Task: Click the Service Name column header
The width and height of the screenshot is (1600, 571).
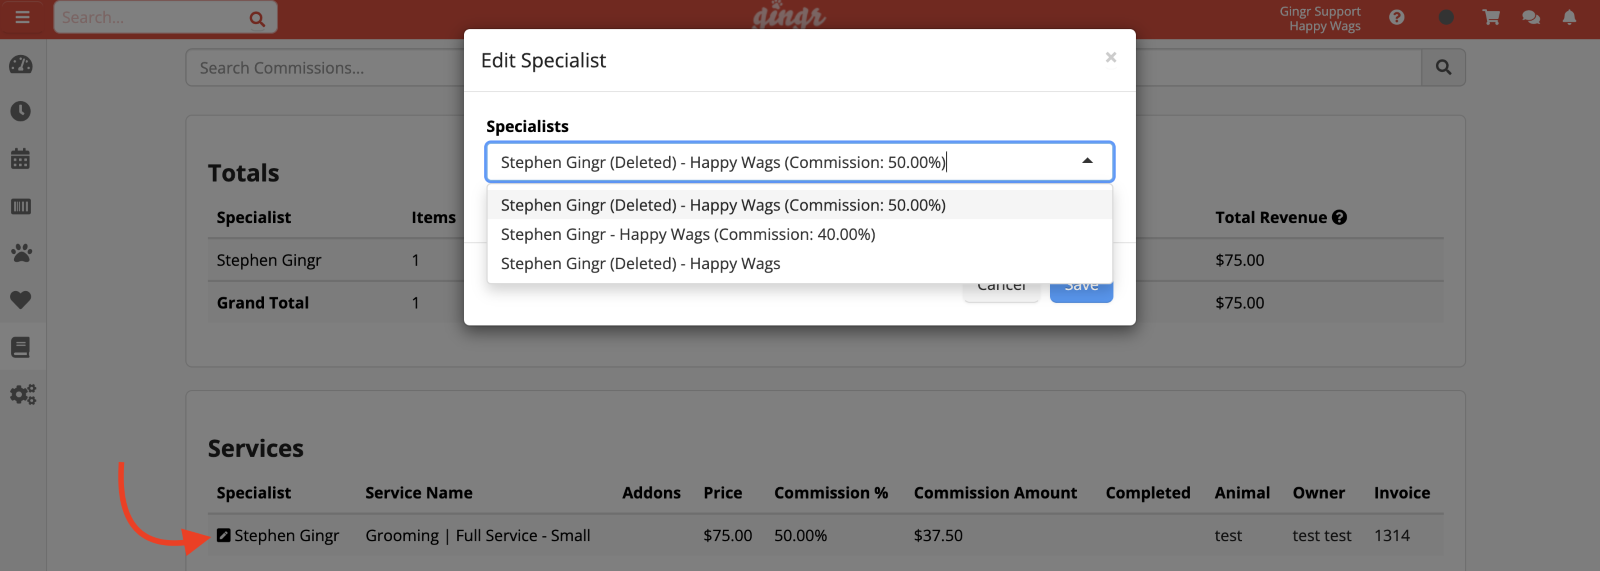Action: click(419, 492)
